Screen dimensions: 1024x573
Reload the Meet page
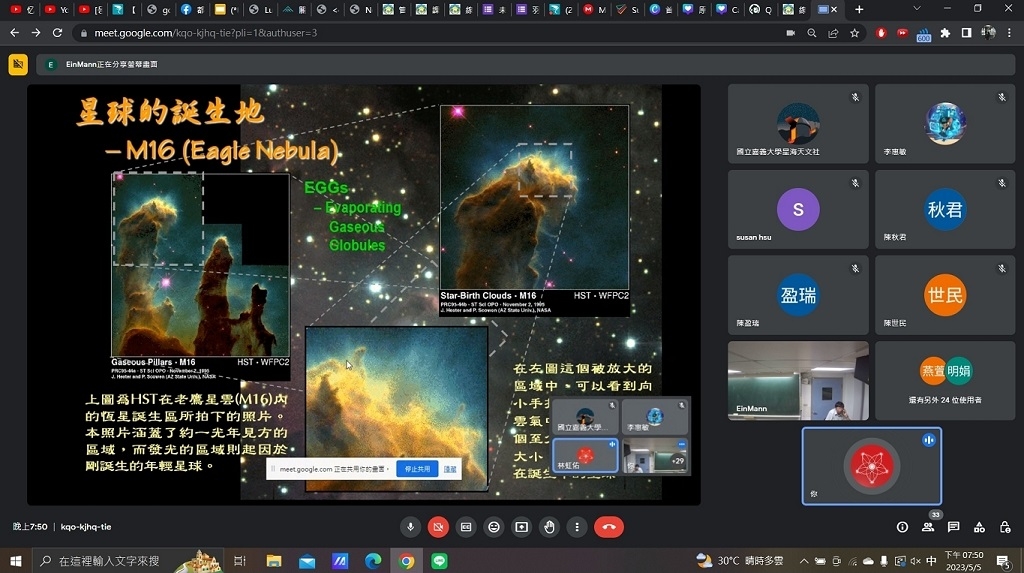(57, 33)
